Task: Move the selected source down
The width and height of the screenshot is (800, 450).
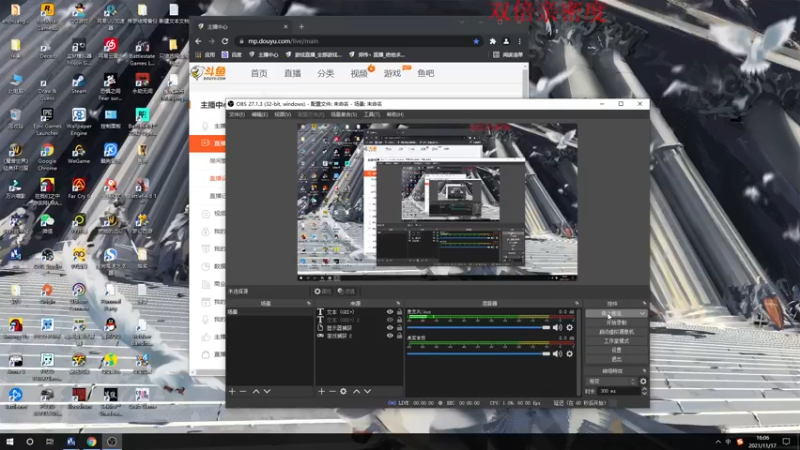Action: [367, 391]
